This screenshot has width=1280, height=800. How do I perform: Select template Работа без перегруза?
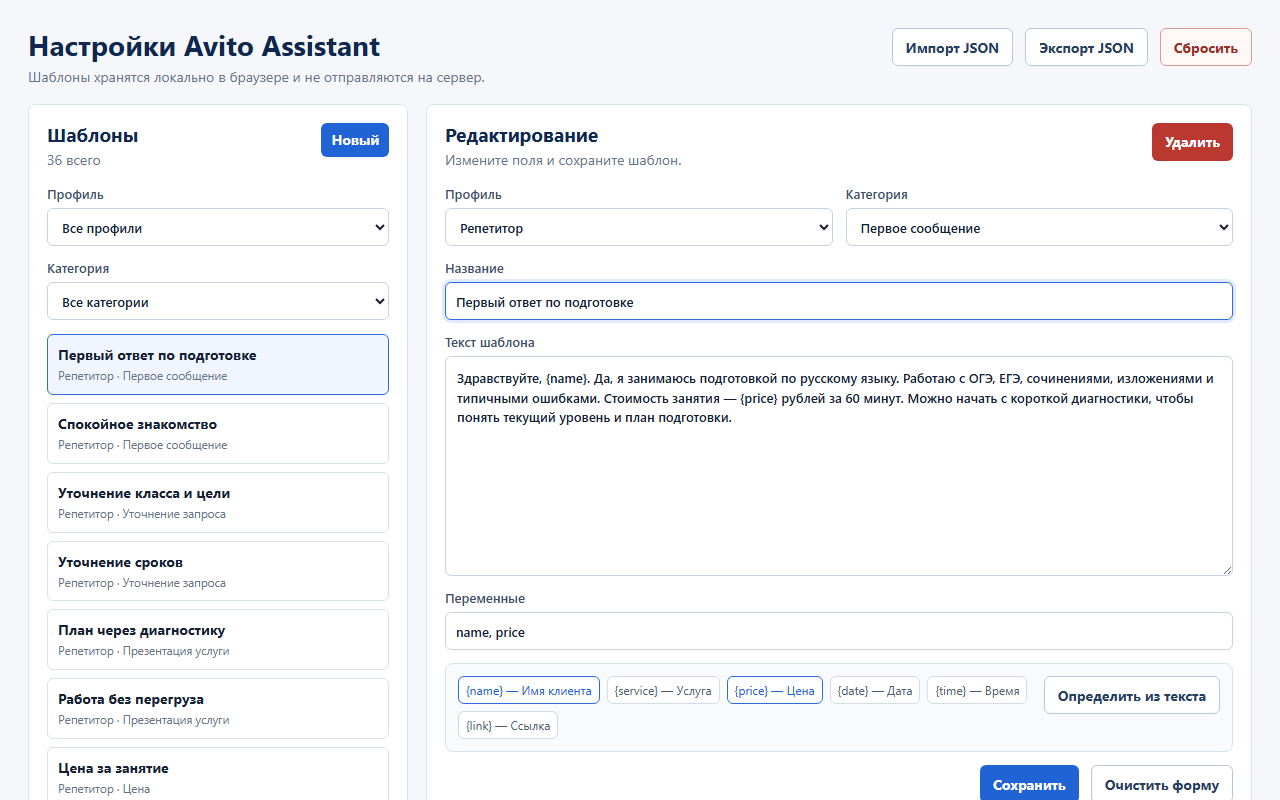(x=218, y=708)
